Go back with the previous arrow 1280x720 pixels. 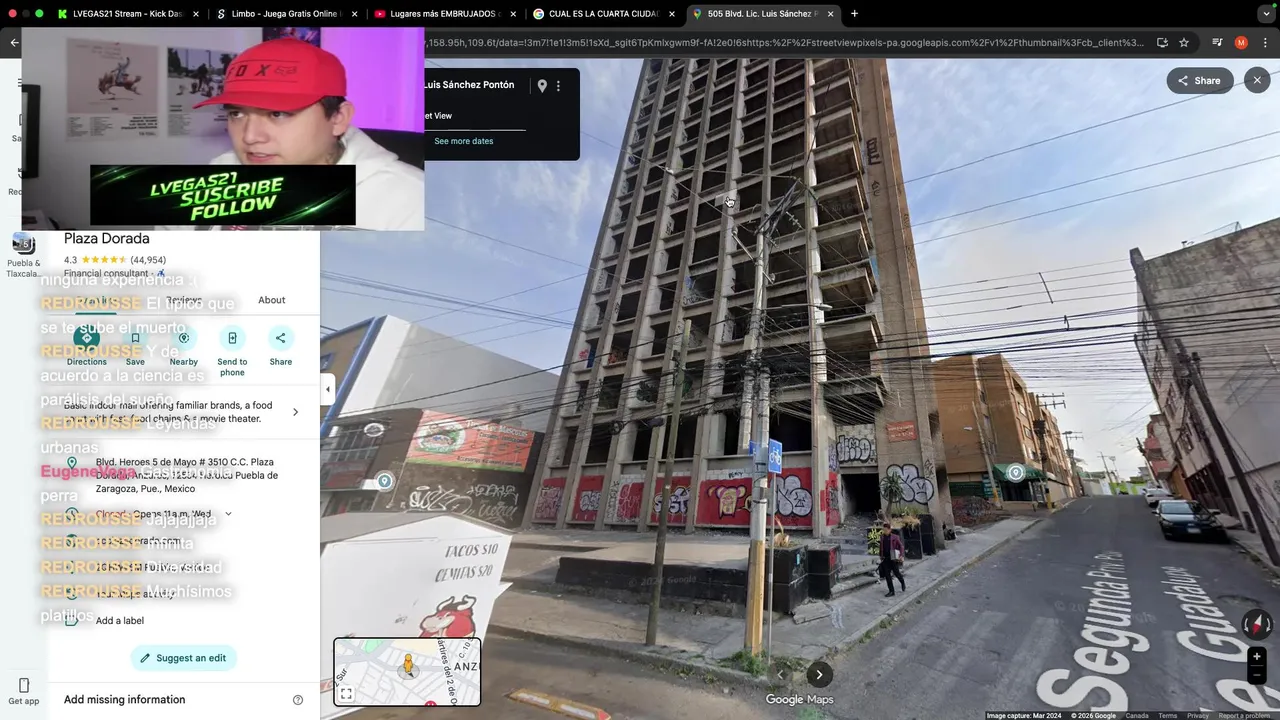[781, 674]
